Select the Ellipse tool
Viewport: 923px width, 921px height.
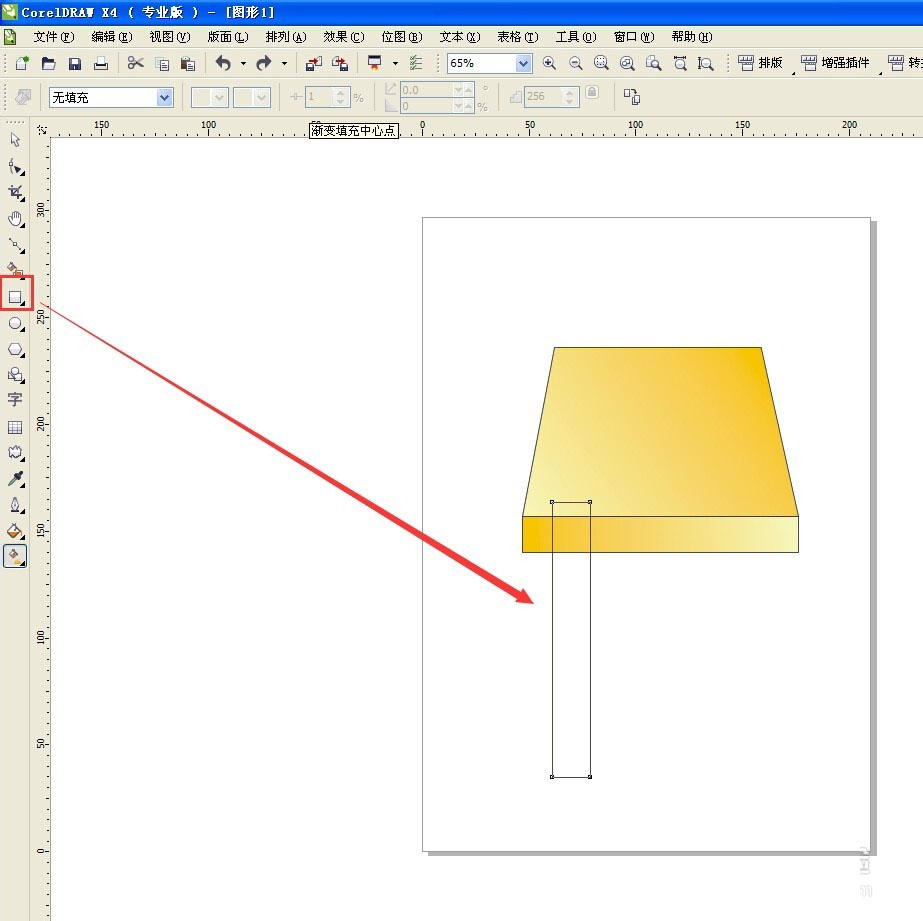pyautogui.click(x=15, y=323)
